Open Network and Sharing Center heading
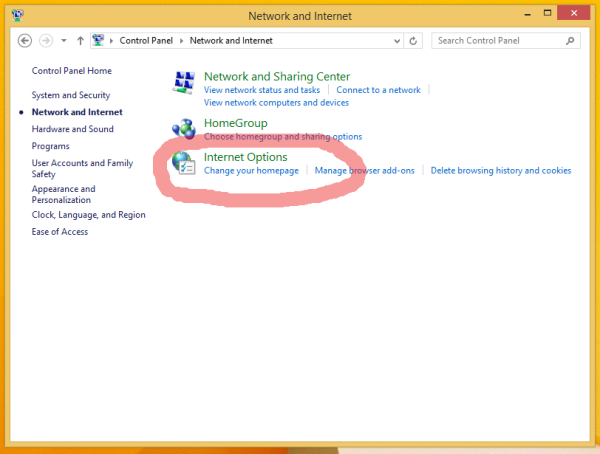 (x=277, y=77)
